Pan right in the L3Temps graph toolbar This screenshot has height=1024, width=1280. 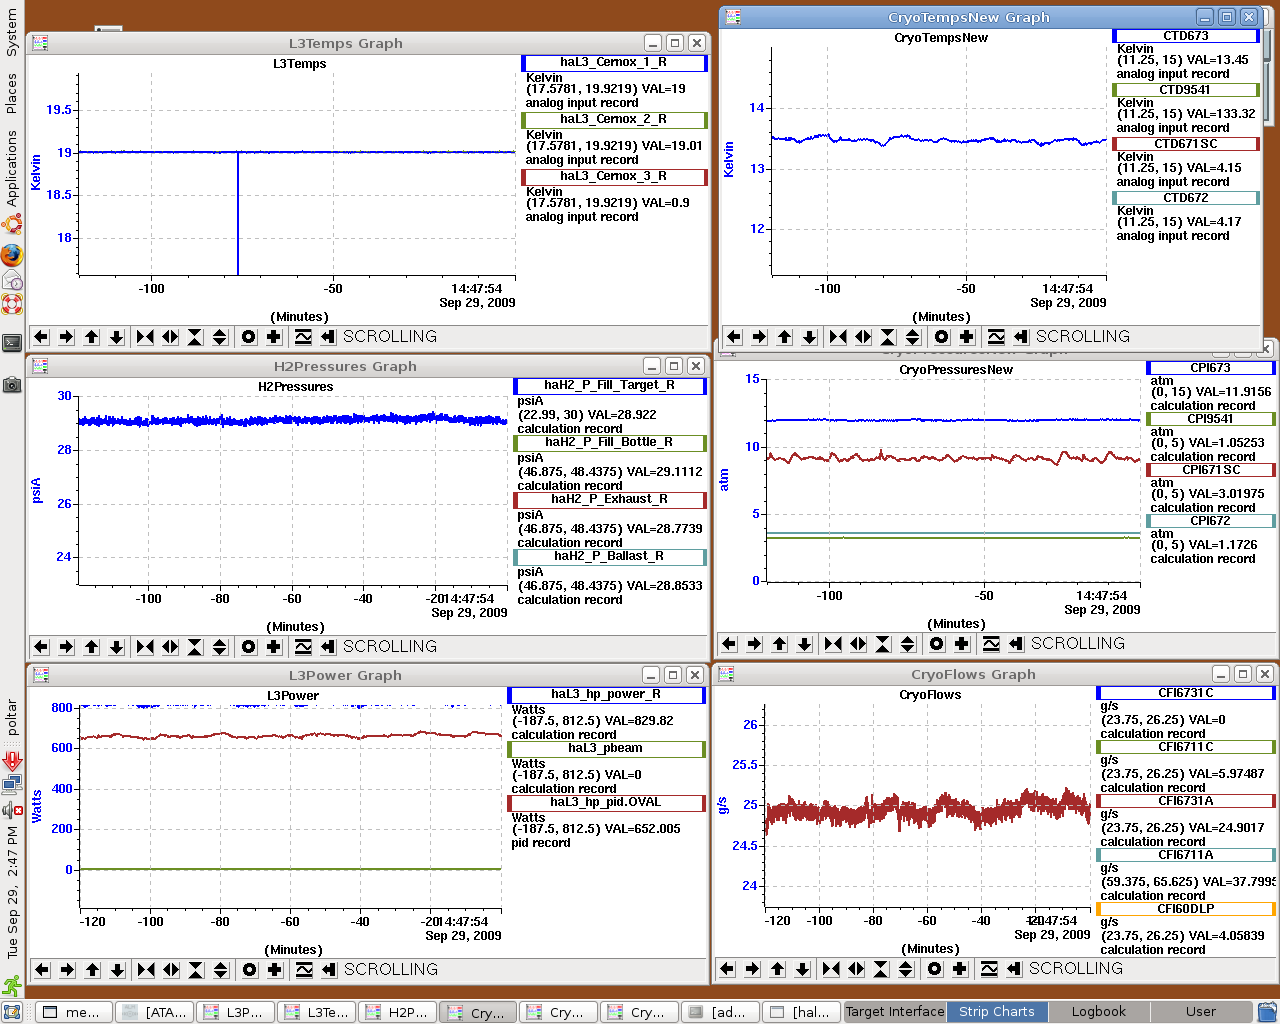(x=66, y=337)
